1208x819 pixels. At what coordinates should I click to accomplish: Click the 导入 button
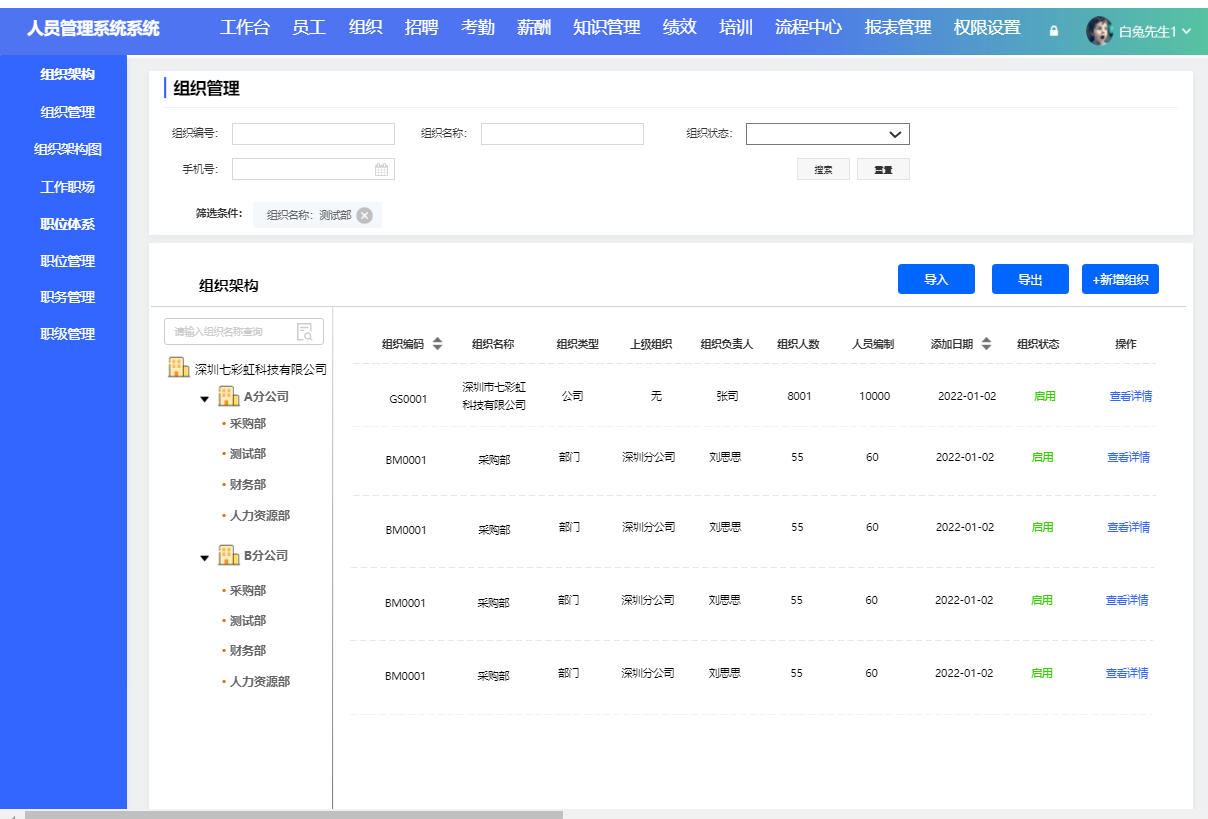pyautogui.click(x=935, y=278)
